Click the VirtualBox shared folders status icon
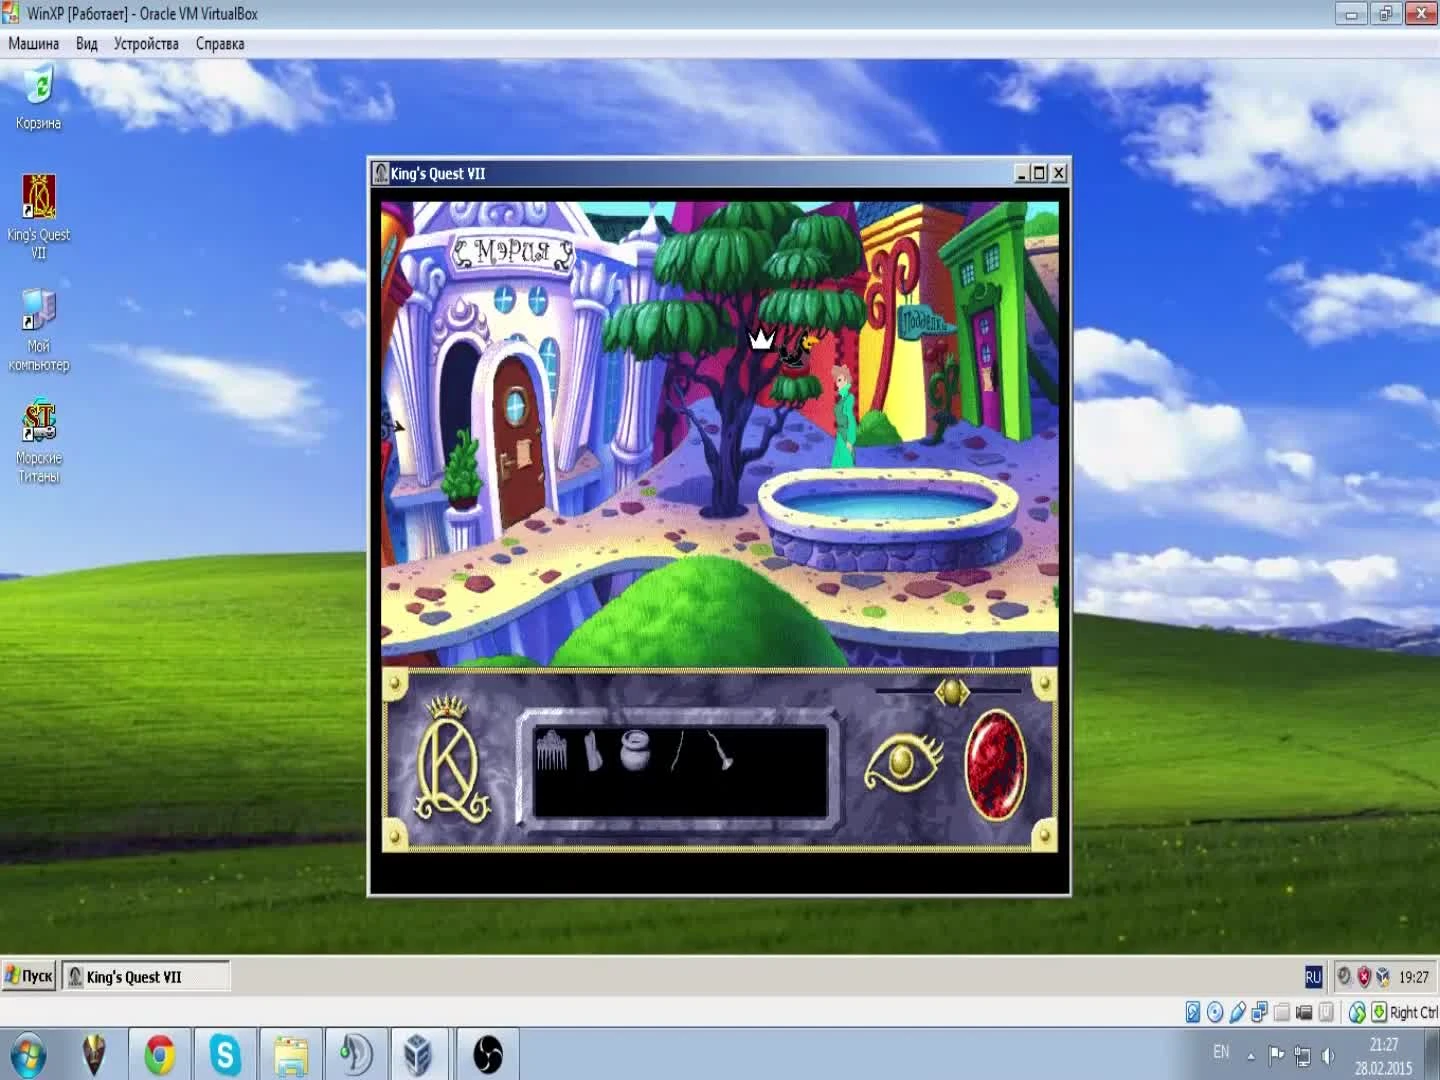Image resolution: width=1440 pixels, height=1080 pixels. (1281, 1012)
